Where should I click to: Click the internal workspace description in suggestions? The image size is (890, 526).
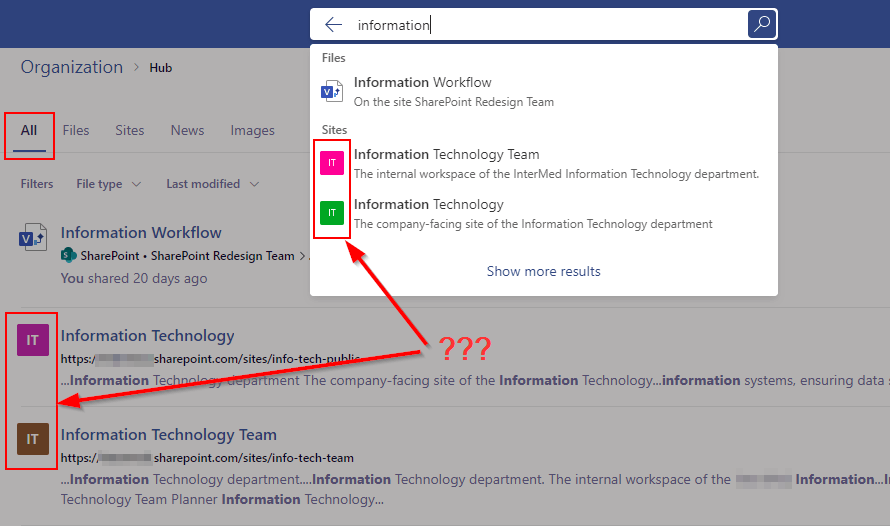coord(556,174)
